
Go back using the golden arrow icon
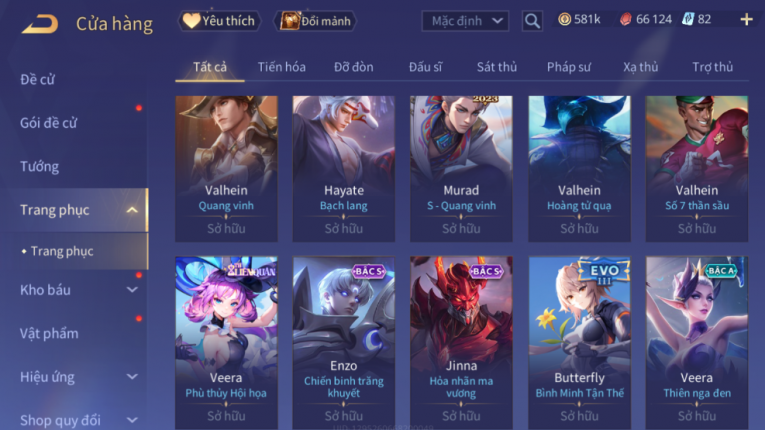40,23
